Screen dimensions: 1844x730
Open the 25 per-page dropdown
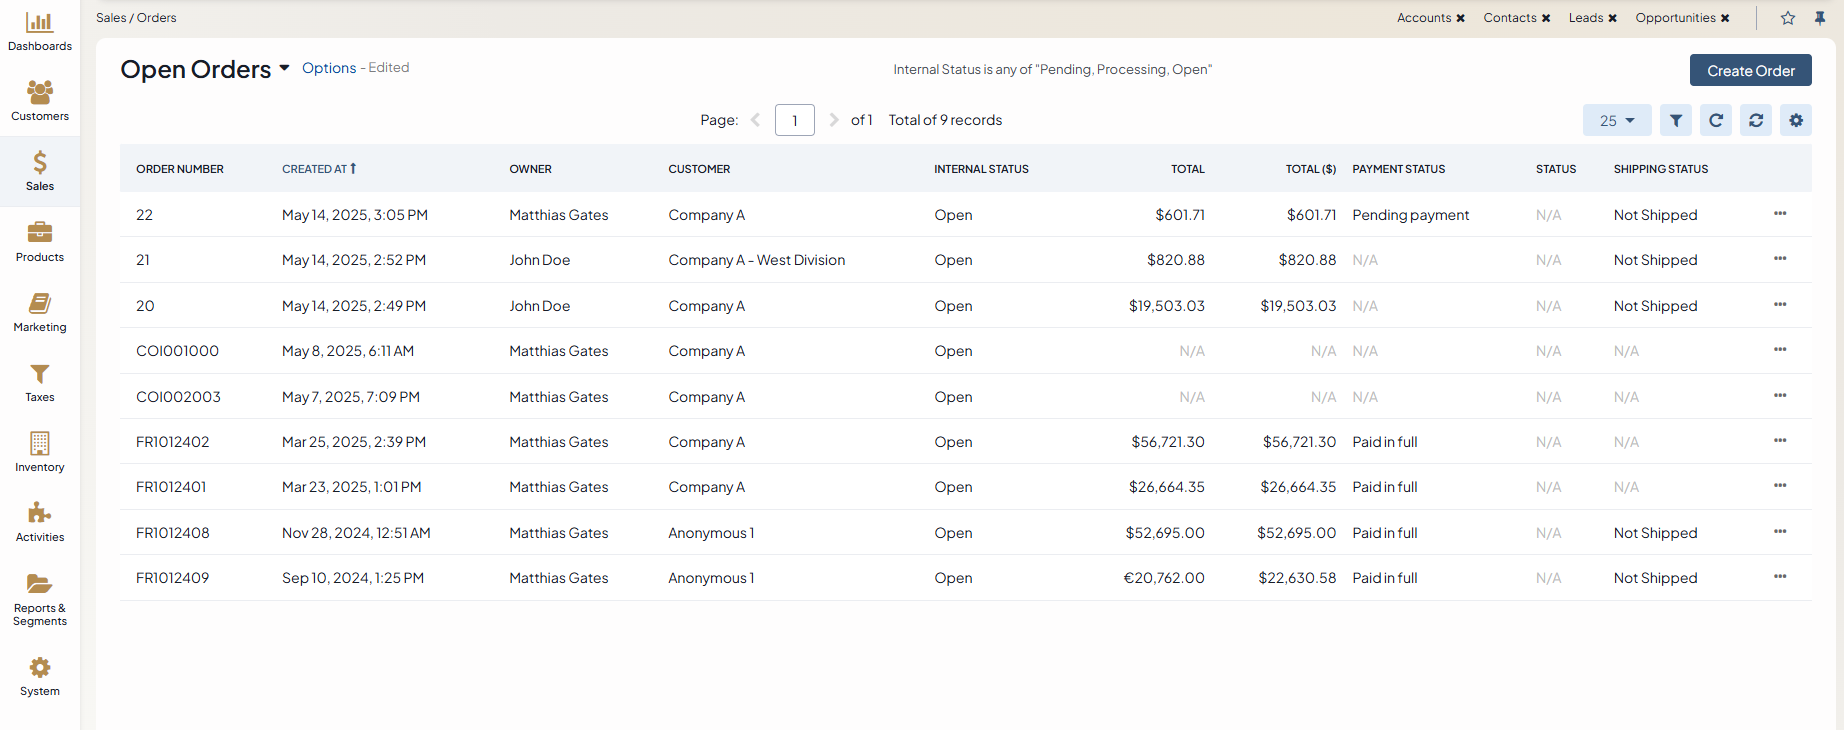point(1616,120)
